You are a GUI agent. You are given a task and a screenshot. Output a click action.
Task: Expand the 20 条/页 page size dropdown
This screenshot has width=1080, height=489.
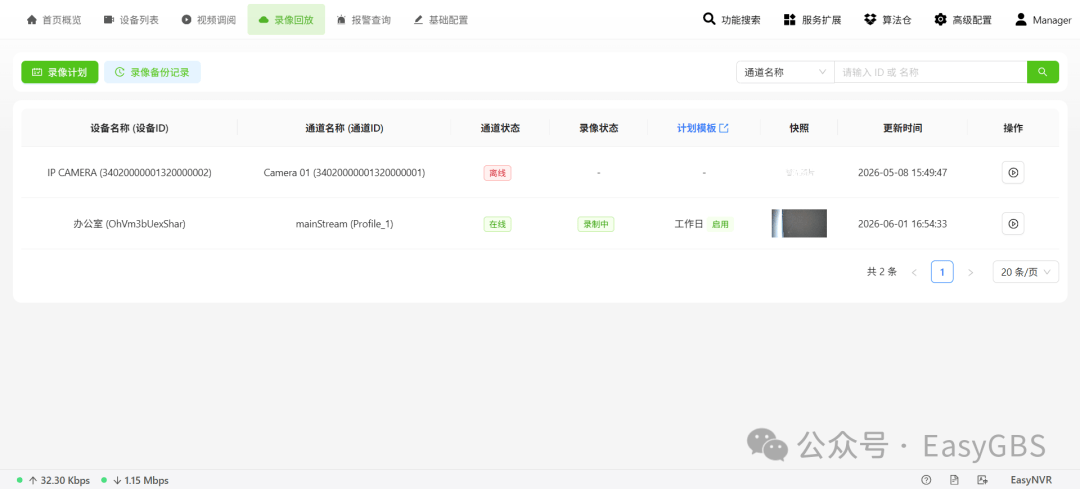click(x=1026, y=272)
